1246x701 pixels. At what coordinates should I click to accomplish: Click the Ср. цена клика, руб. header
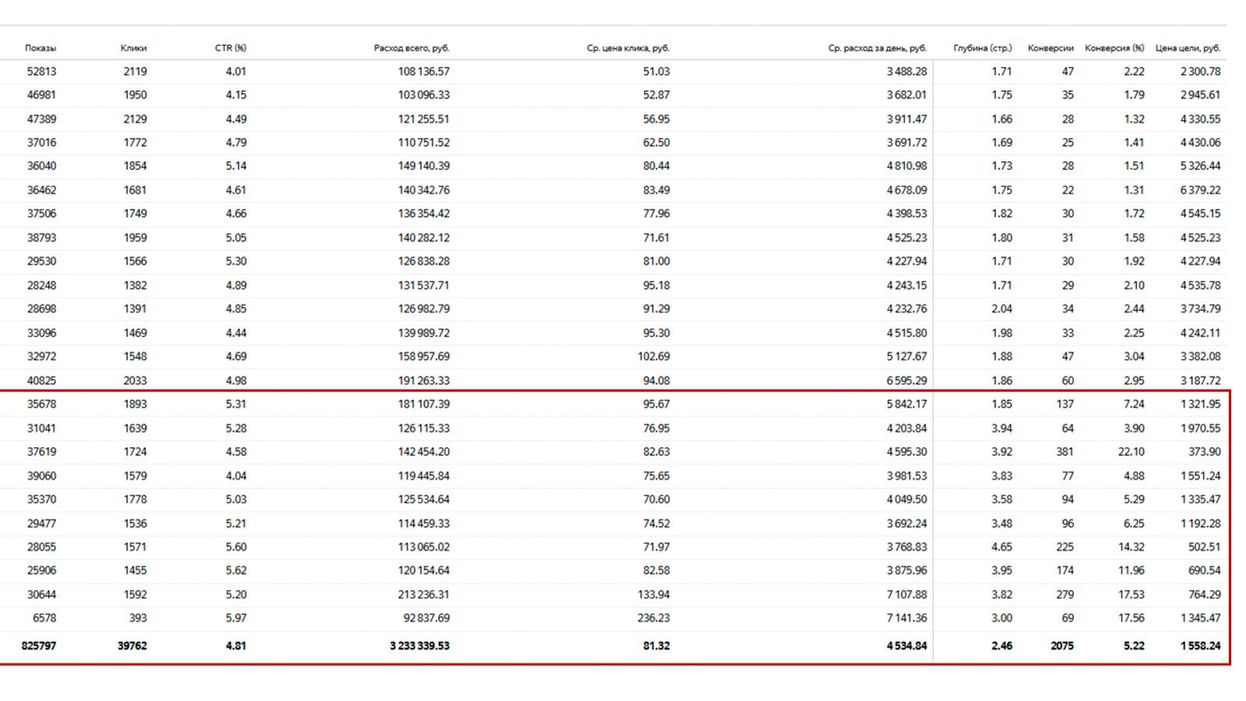pos(628,48)
